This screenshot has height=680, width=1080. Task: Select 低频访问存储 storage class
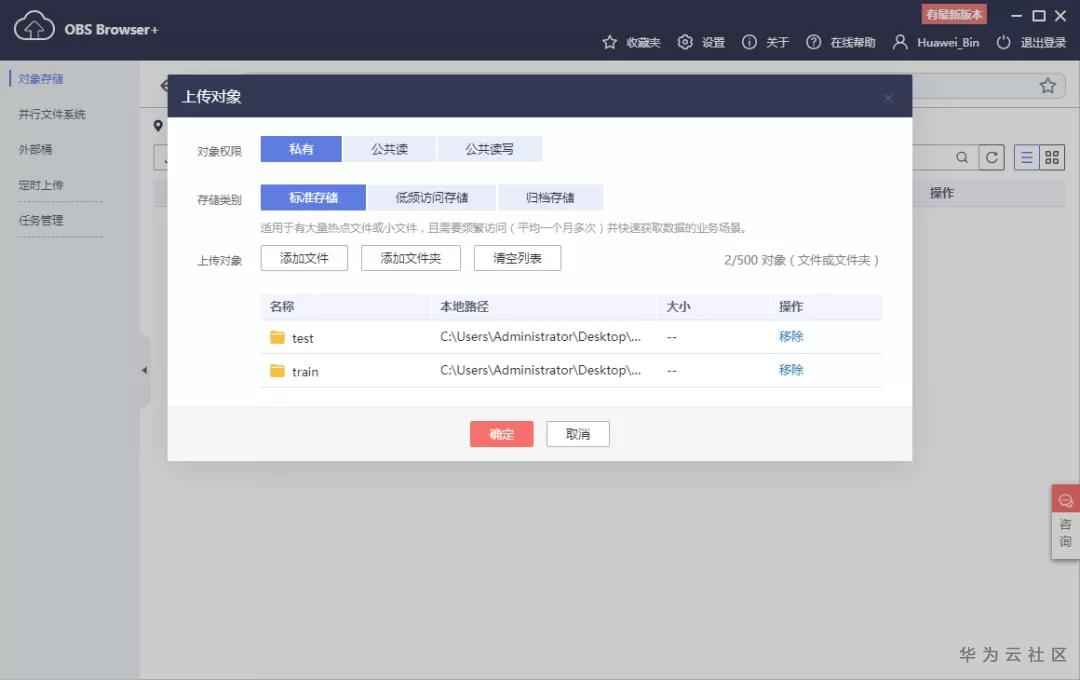click(x=432, y=198)
